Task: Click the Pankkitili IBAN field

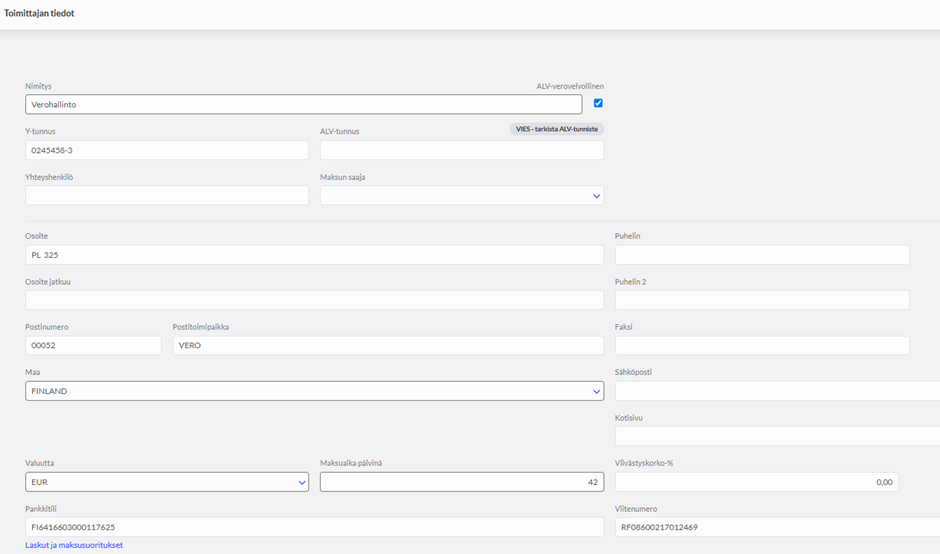Action: [x=314, y=527]
